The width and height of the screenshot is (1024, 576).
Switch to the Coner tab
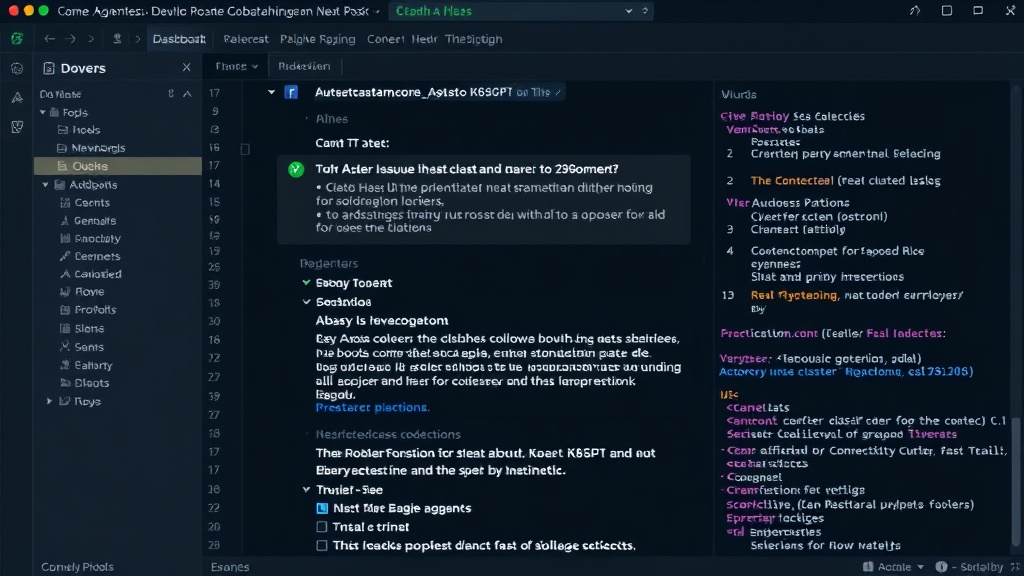385,39
